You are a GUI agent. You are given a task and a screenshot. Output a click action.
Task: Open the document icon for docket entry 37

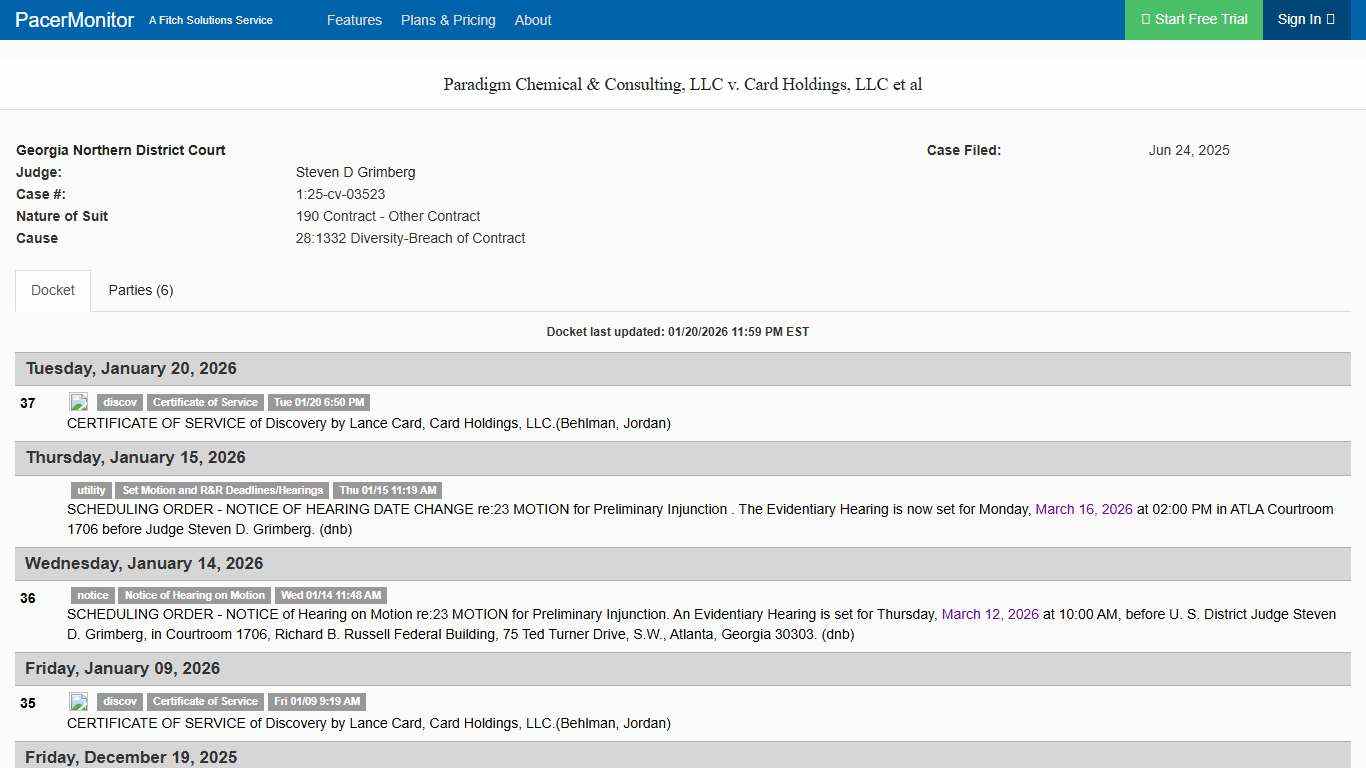tap(78, 402)
